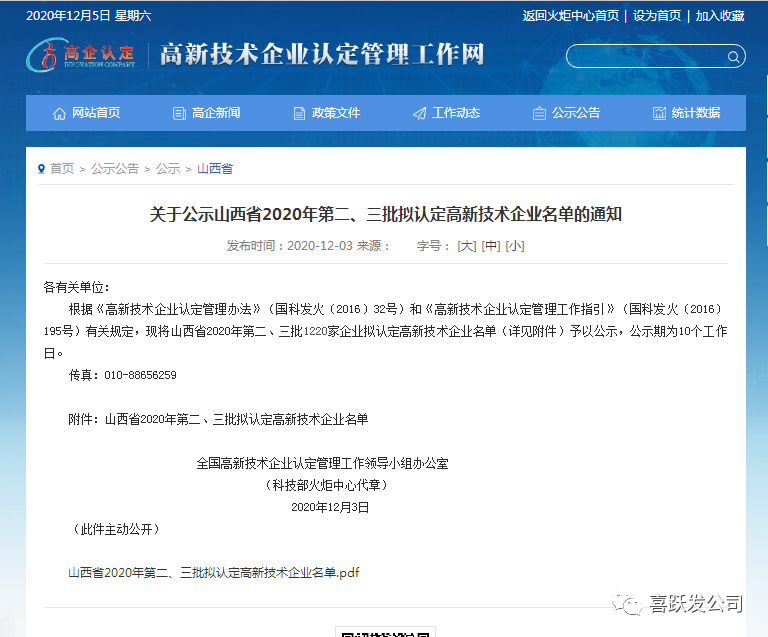Click the location pin breadcrumb icon

[42, 169]
